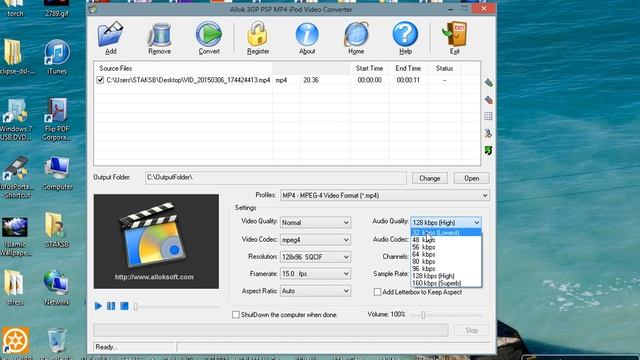Click the Open output folder button
This screenshot has height=360, width=640.
click(471, 178)
